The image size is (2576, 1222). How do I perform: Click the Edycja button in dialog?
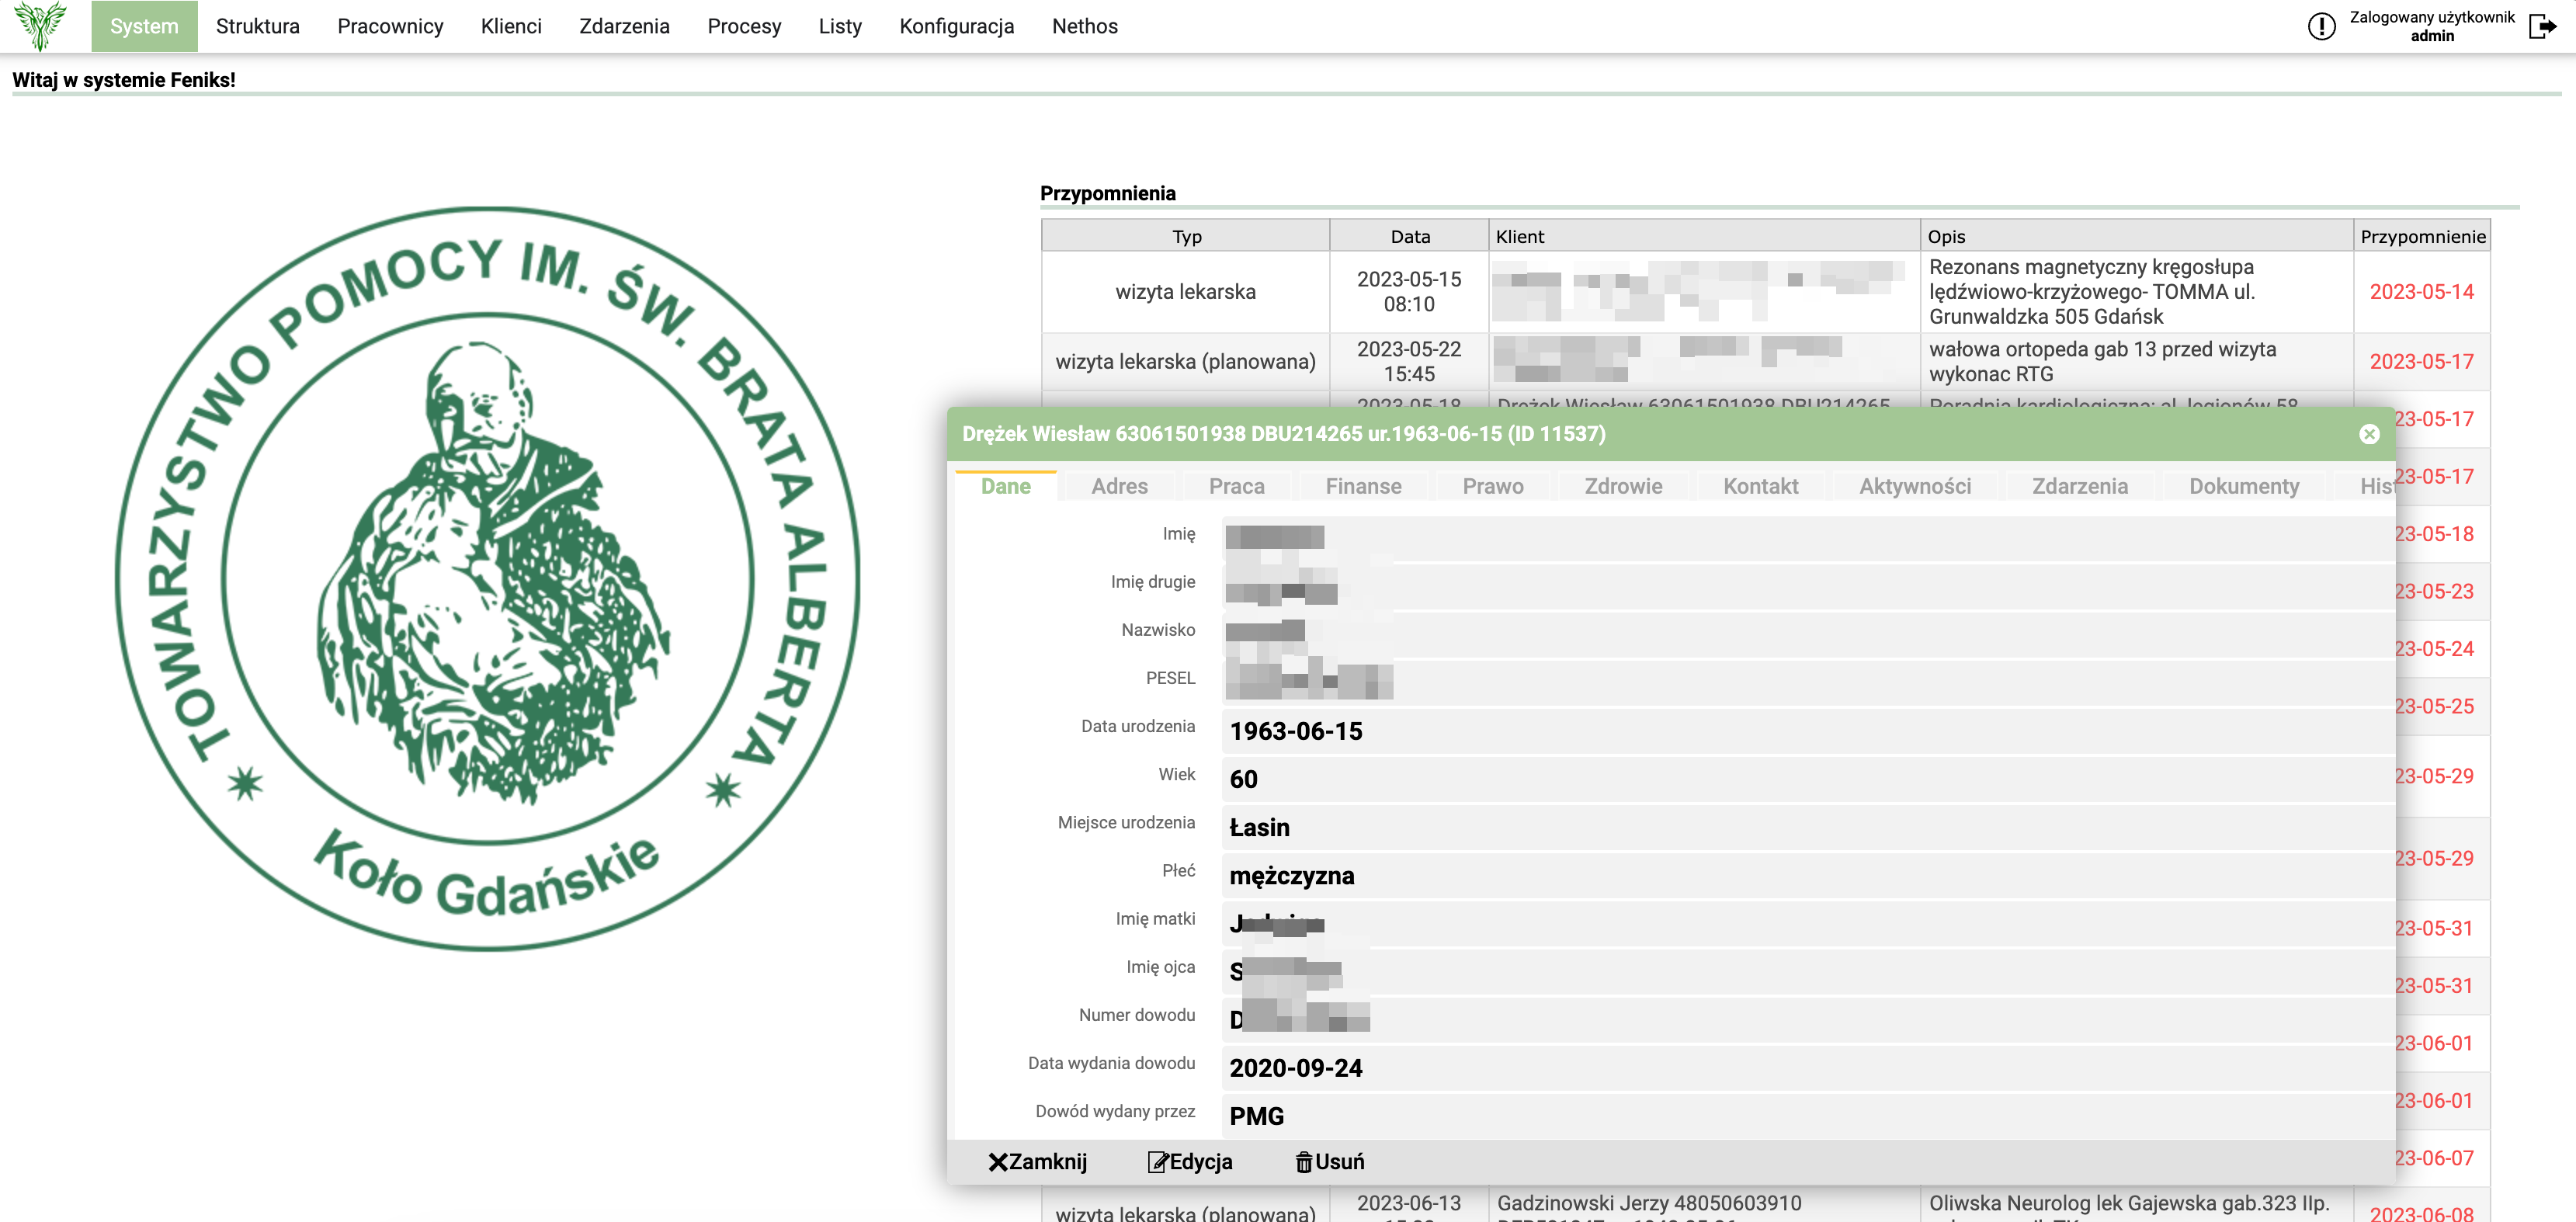coord(1190,1161)
